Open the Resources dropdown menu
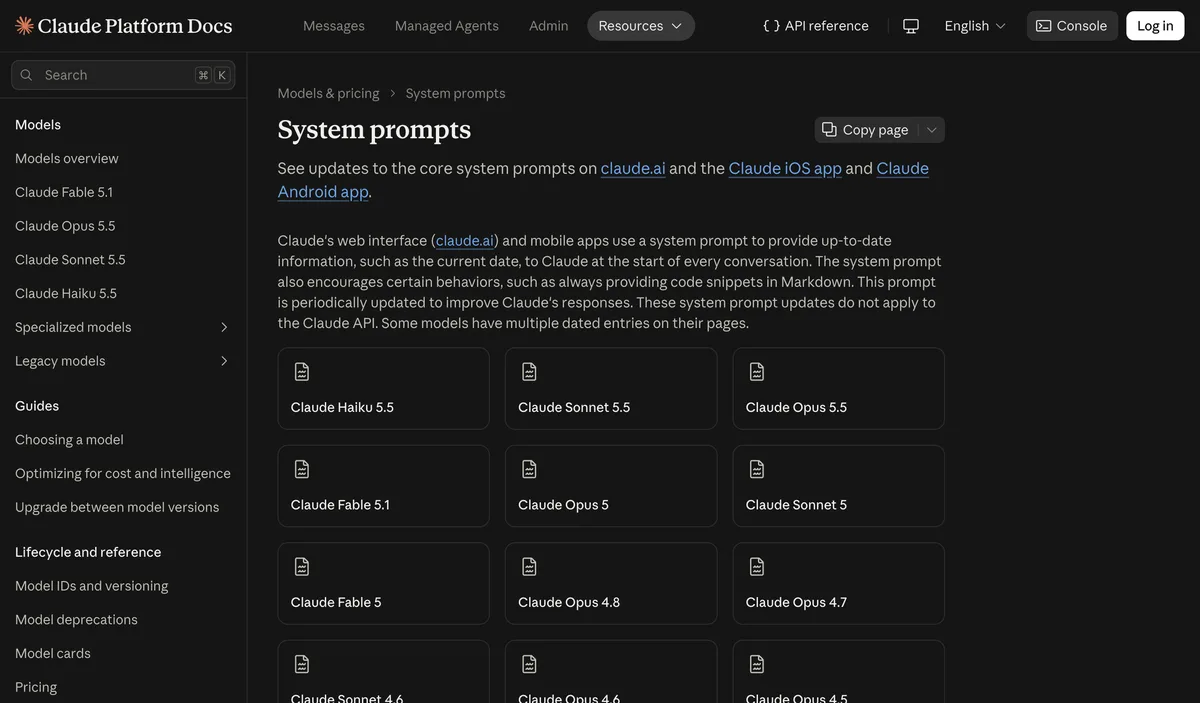1200x703 pixels. (x=641, y=26)
